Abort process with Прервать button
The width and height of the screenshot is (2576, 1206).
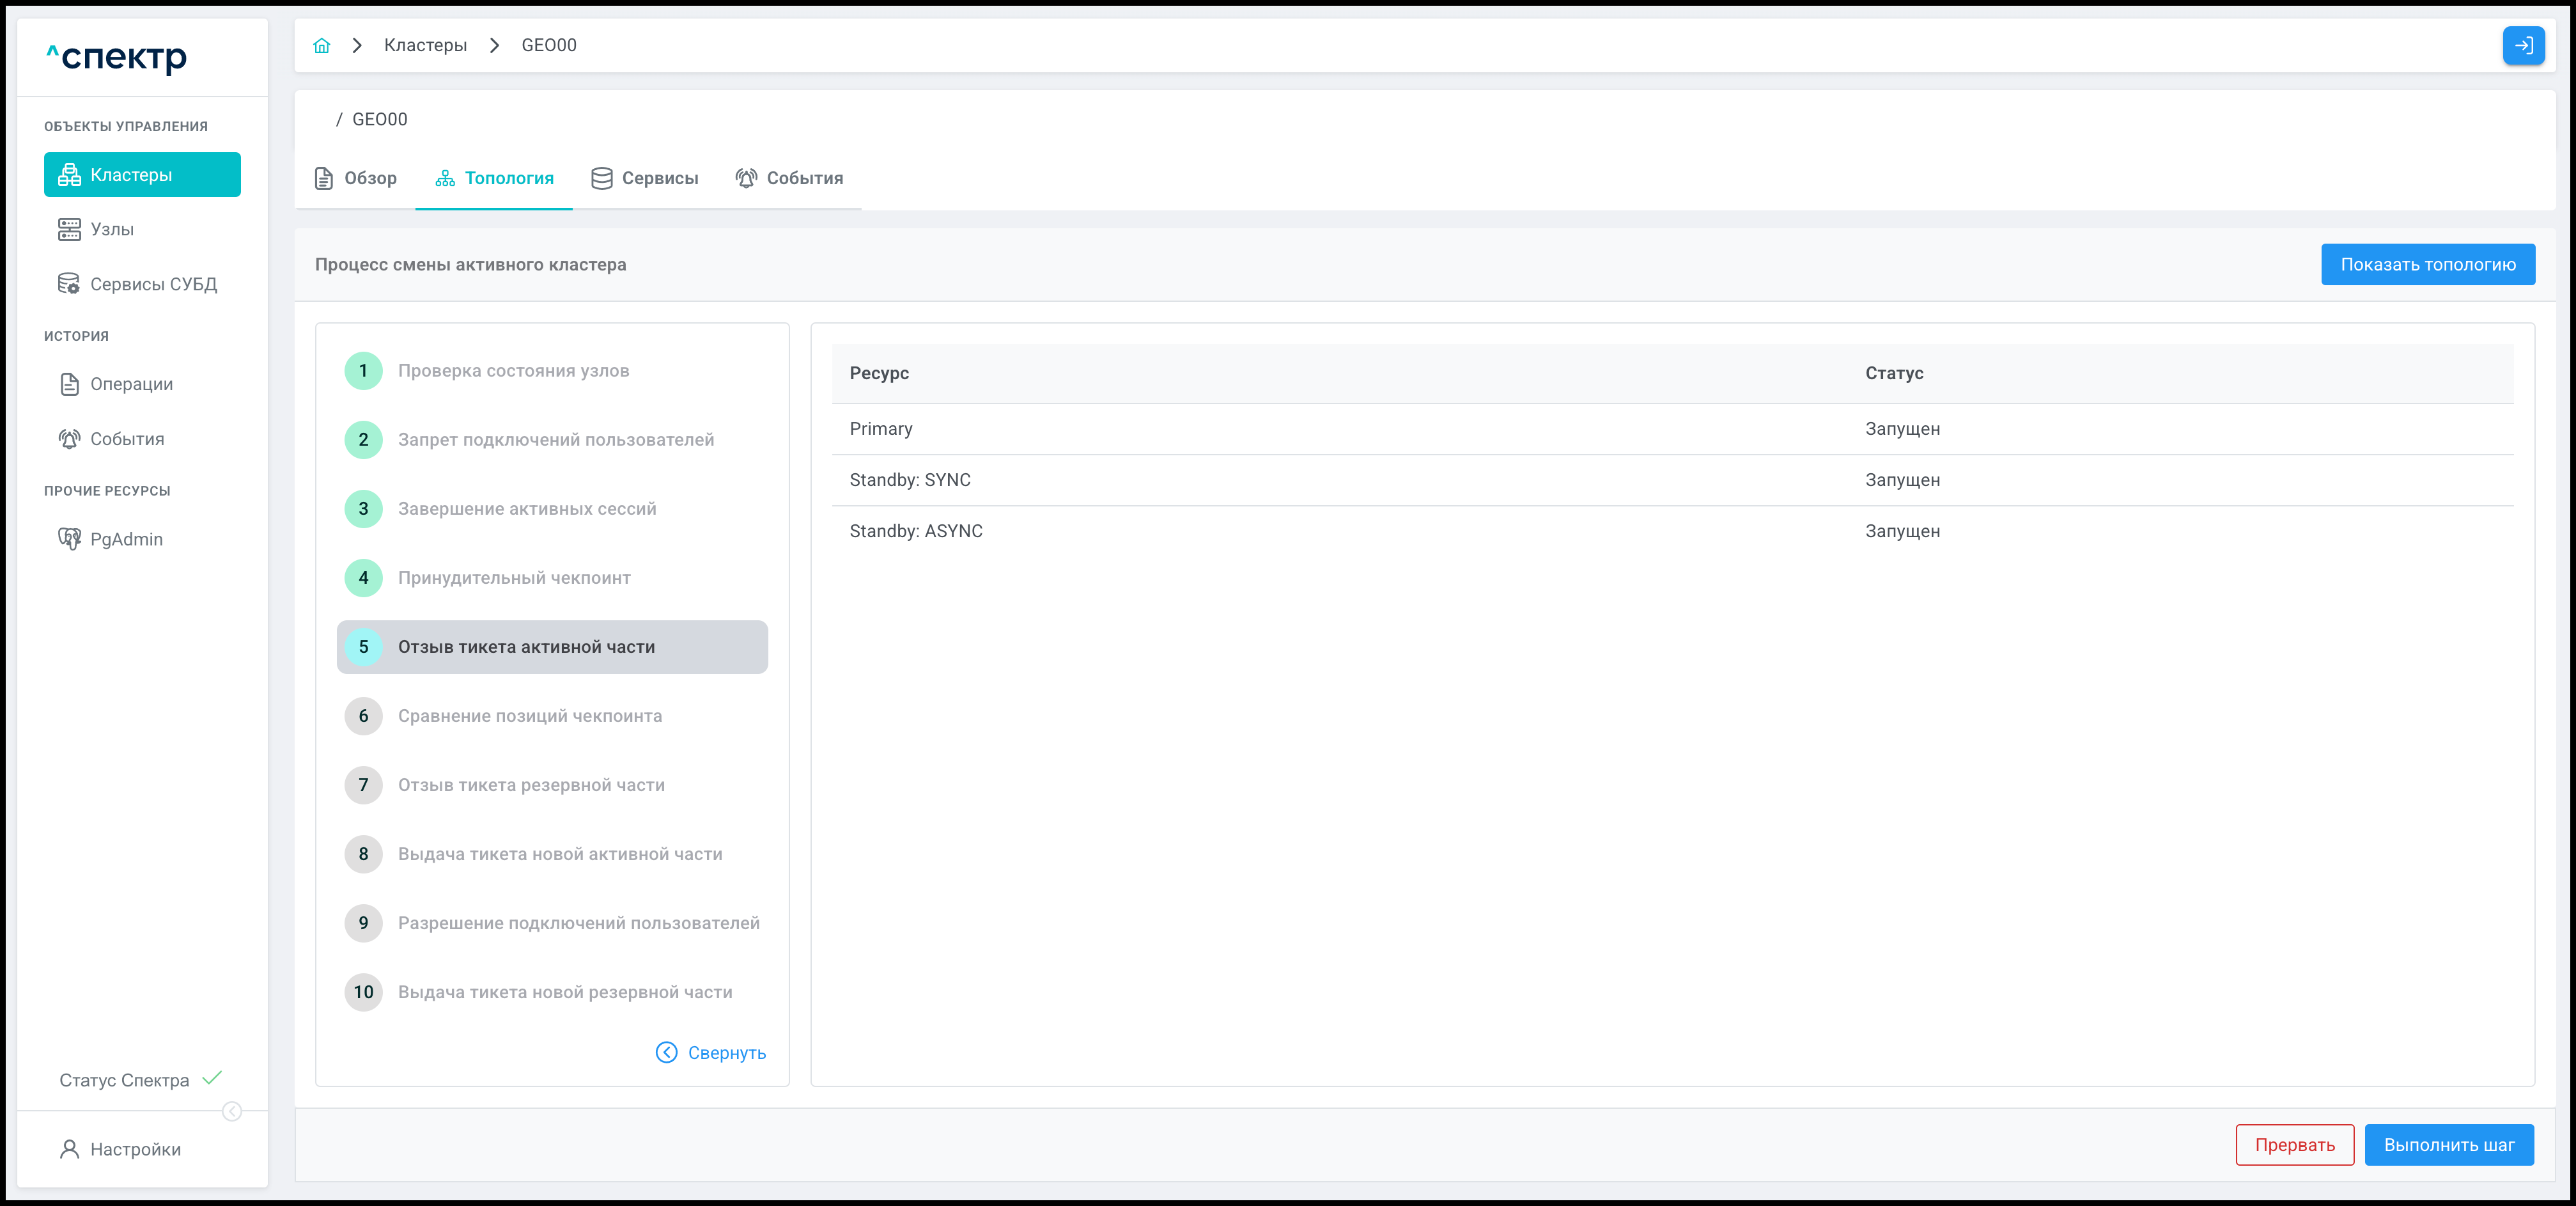coord(2294,1145)
